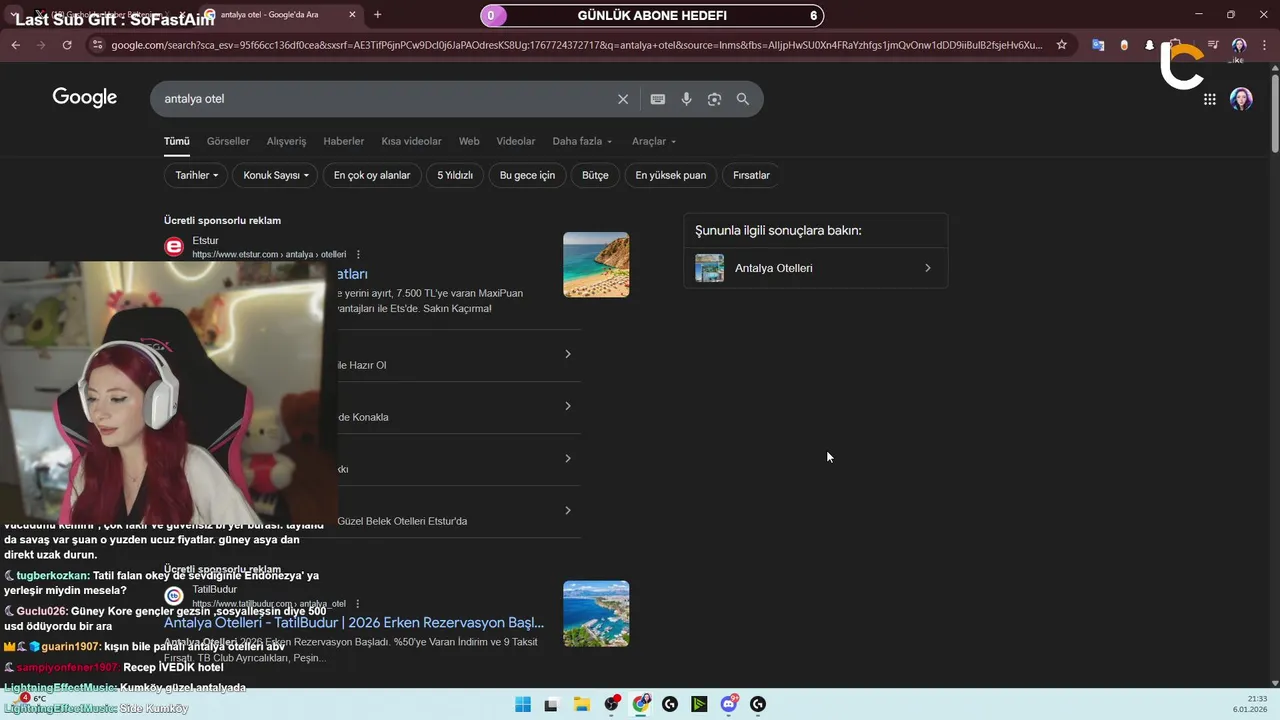Go to Google home via the logo

(85, 97)
